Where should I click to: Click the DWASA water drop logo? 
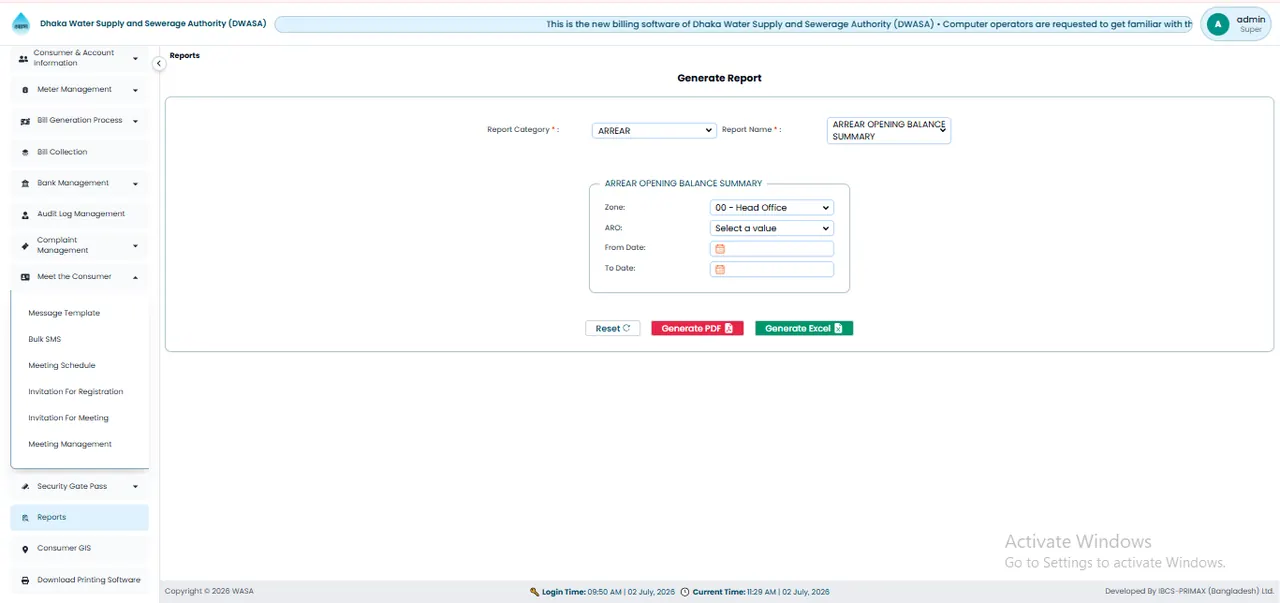point(21,23)
